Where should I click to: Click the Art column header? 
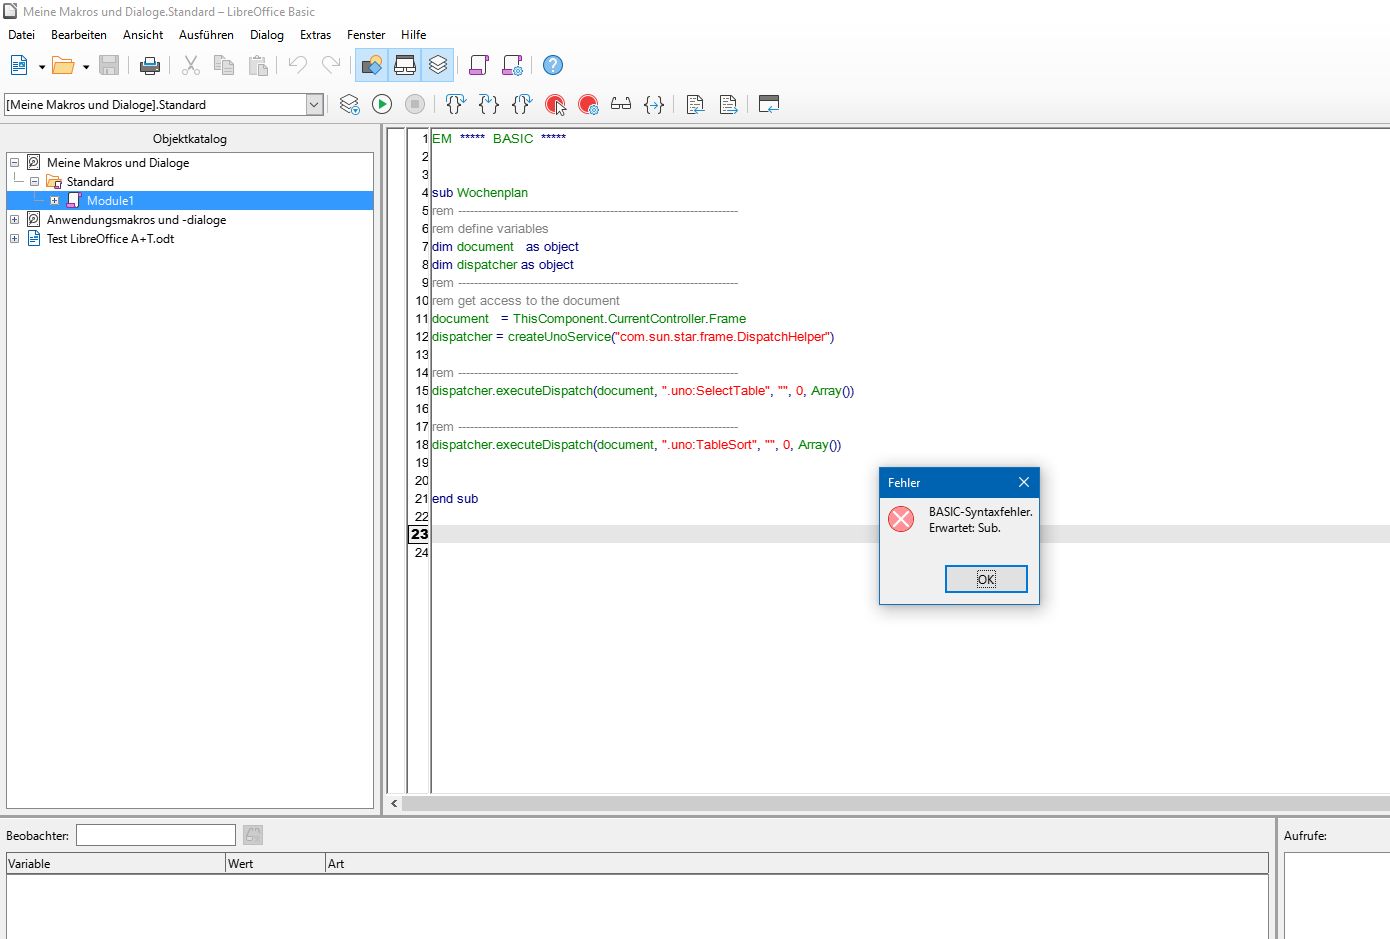[797, 863]
